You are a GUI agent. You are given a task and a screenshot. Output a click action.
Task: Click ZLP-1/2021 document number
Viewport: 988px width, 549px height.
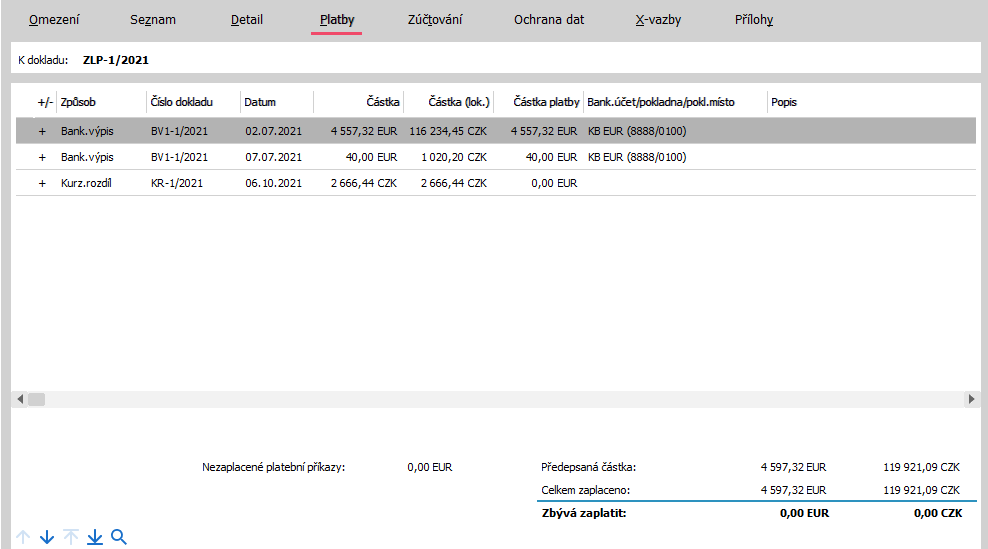116,60
